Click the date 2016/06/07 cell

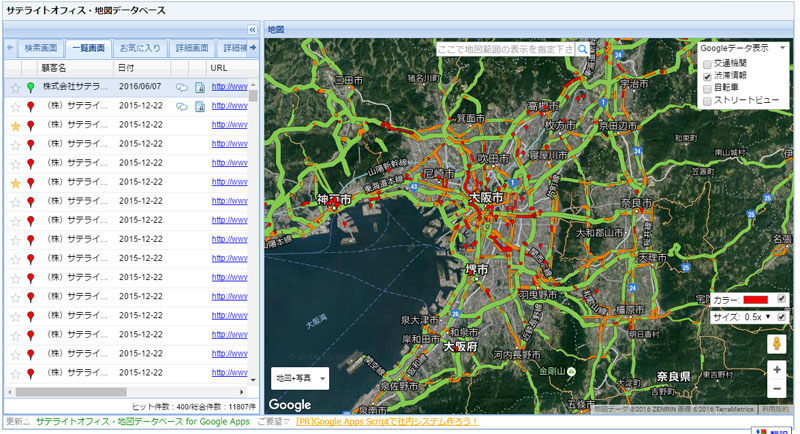pyautogui.click(x=140, y=87)
